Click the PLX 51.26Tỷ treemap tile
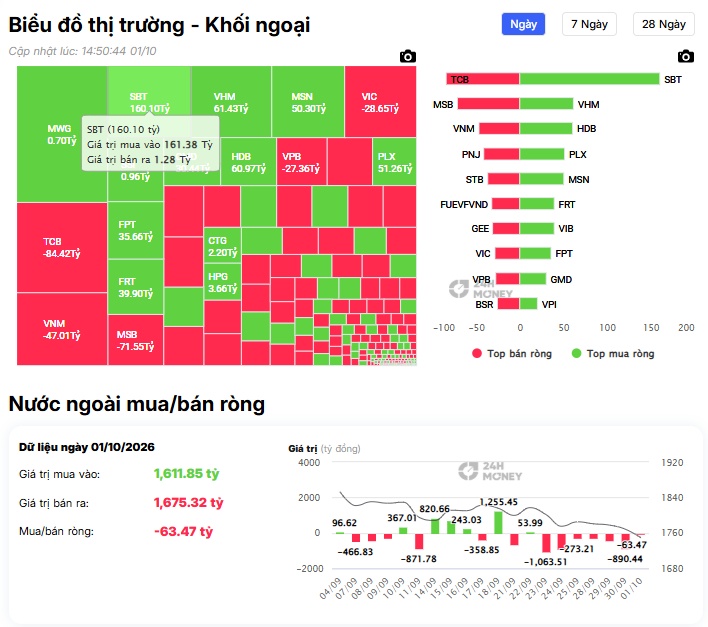This screenshot has height=627, width=708. [394, 162]
